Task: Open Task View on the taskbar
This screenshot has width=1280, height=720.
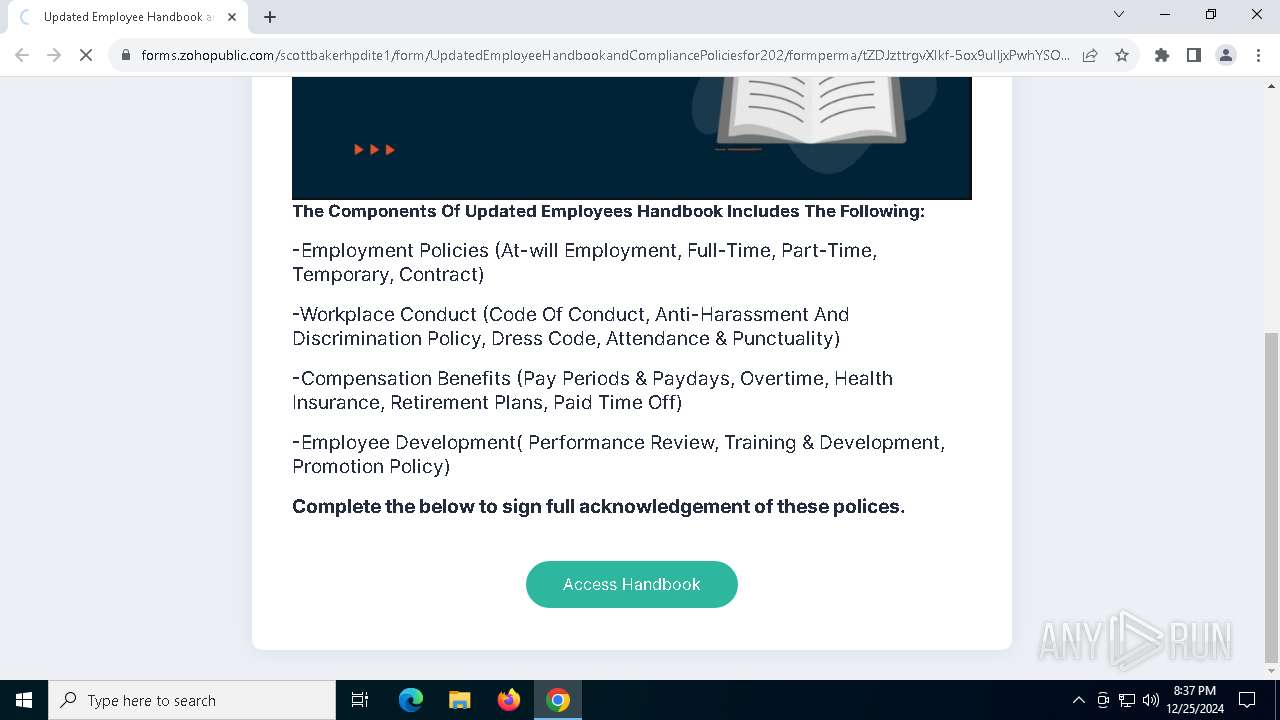Action: click(360, 700)
